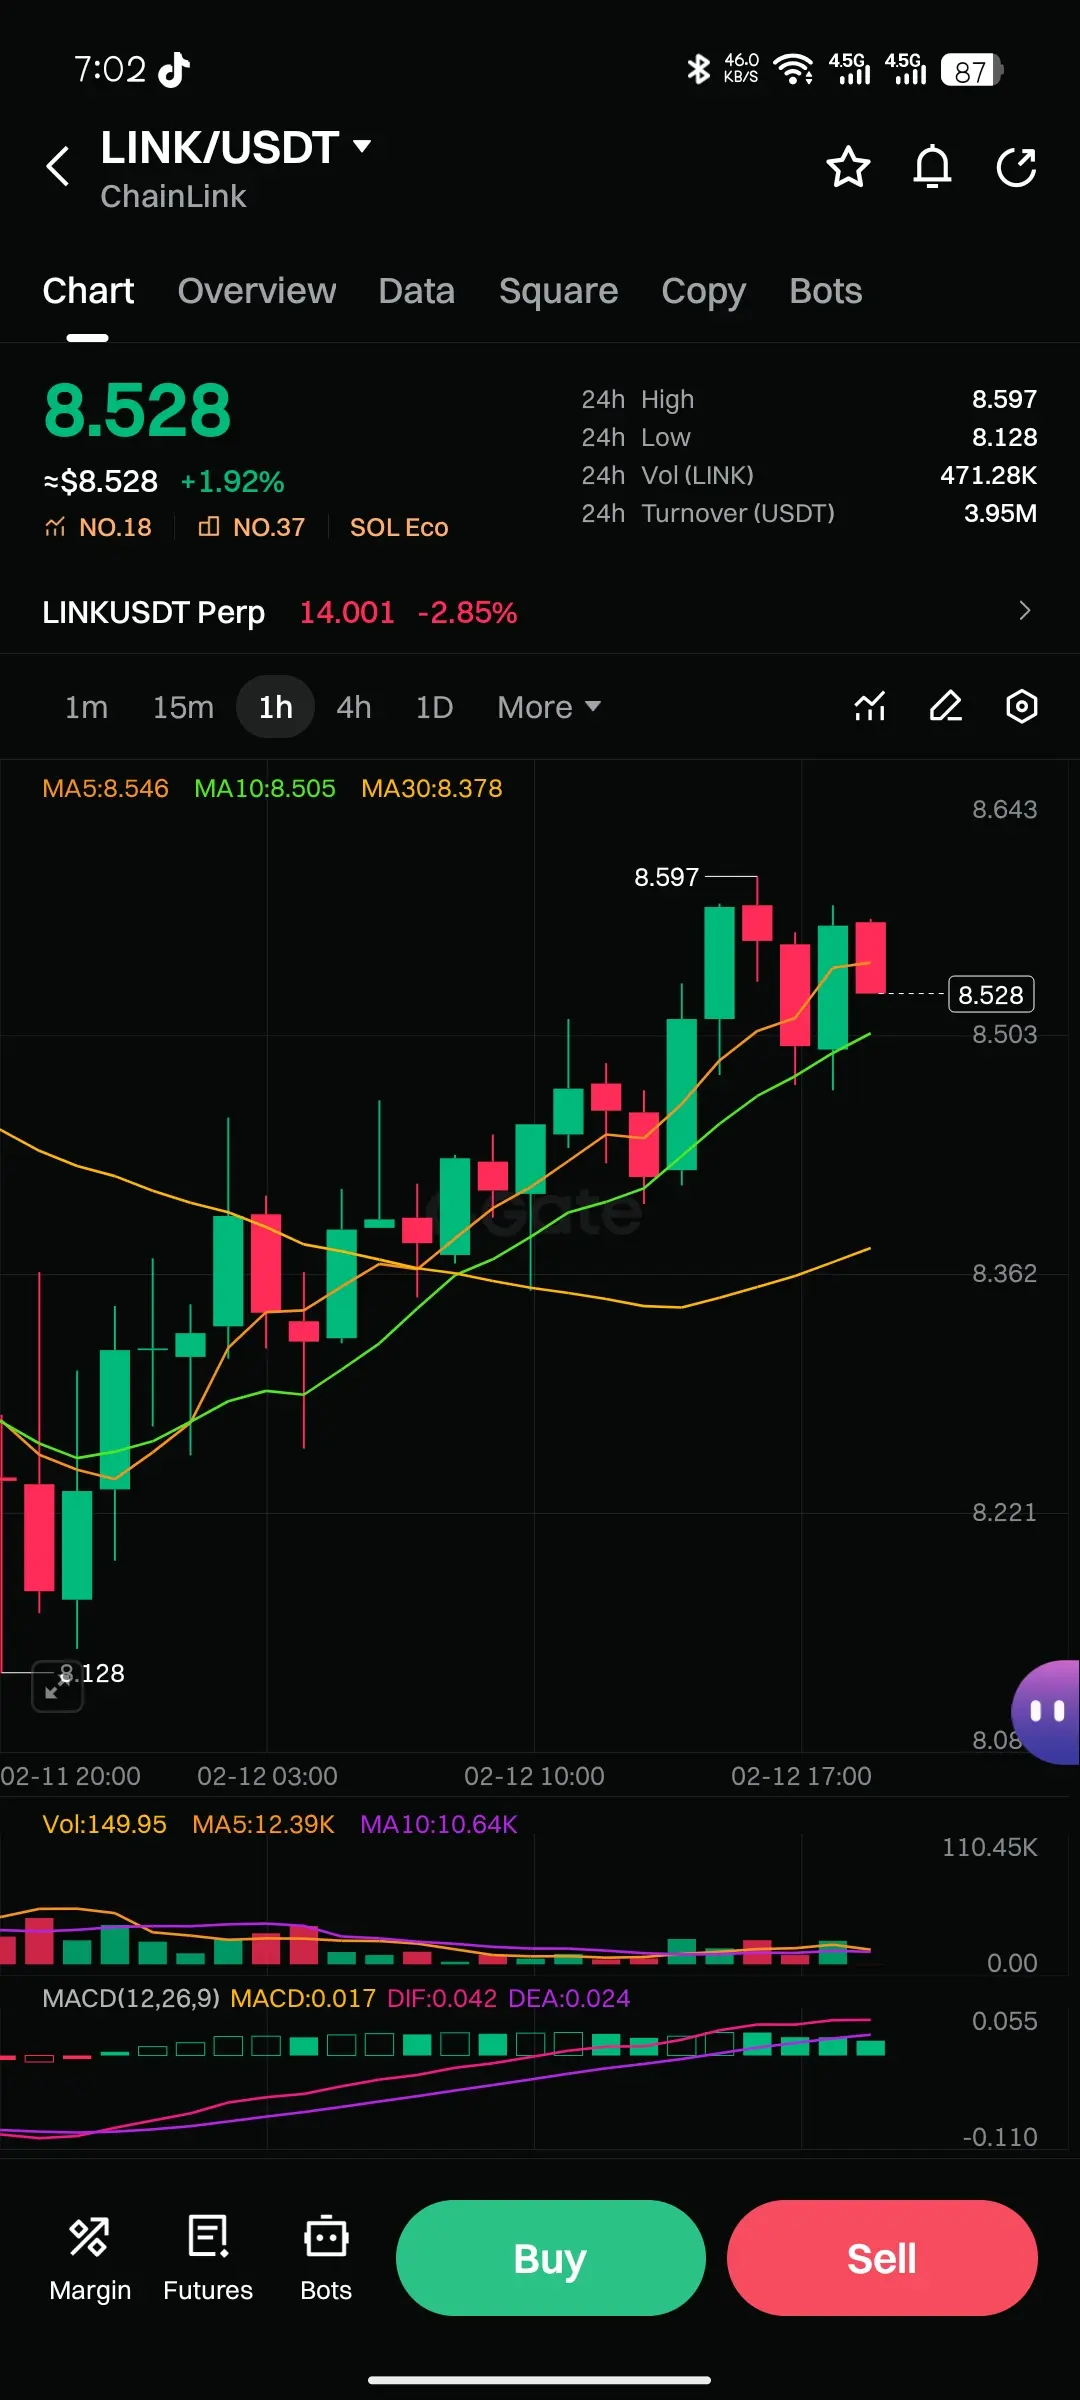
Task: Tap the green Buy button
Action: click(x=551, y=2258)
